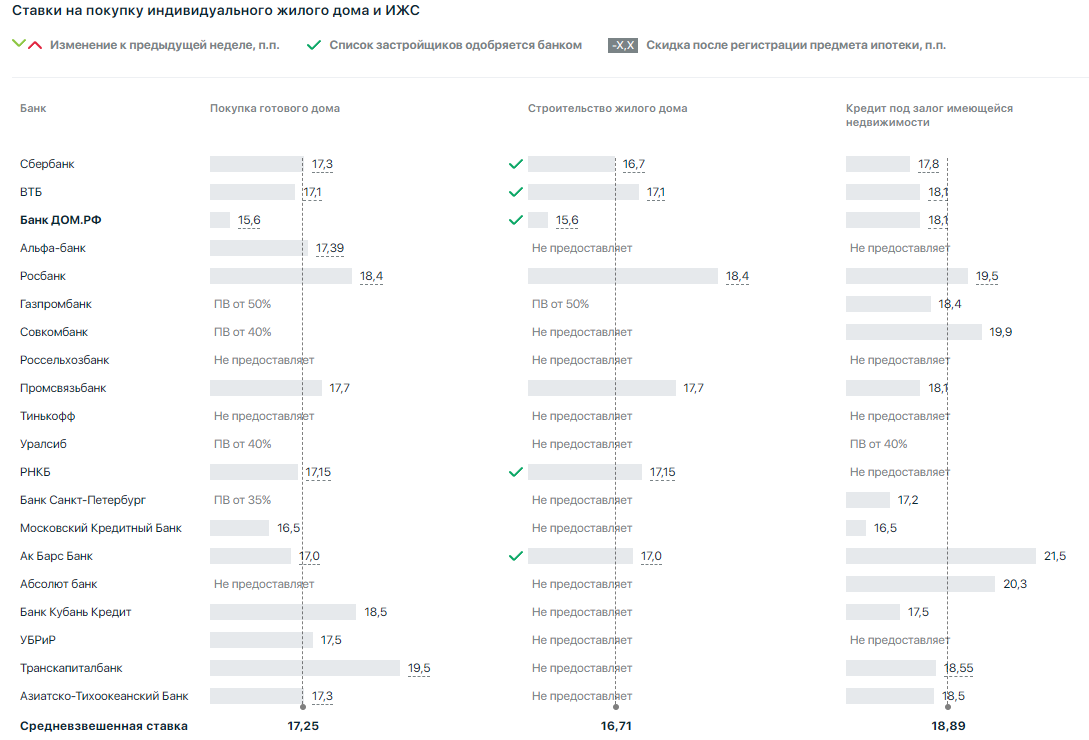Click the Банк Кубань Кредит 18,5 bar
Viewport: 1089px width, 740px height.
[282, 612]
